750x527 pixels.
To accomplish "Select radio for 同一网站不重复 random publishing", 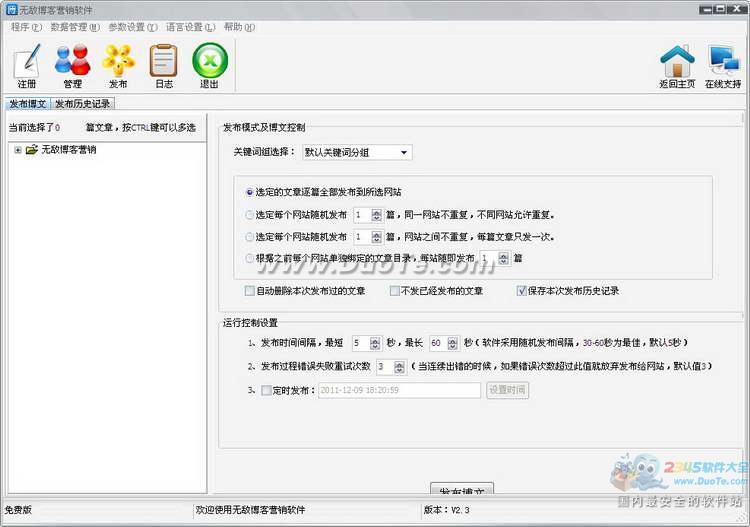I will [x=249, y=215].
